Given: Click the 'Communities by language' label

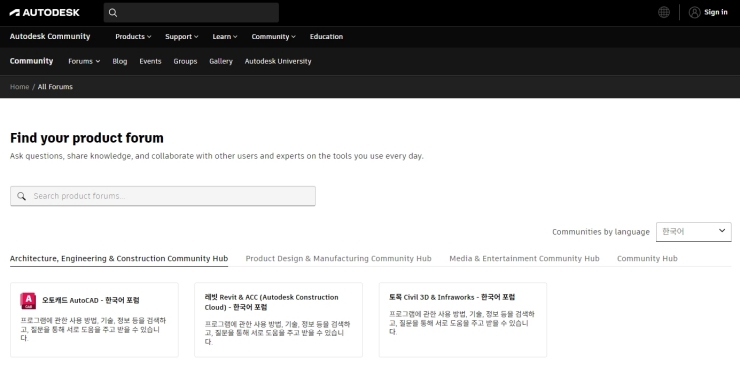Looking at the screenshot, I should pyautogui.click(x=601, y=232).
